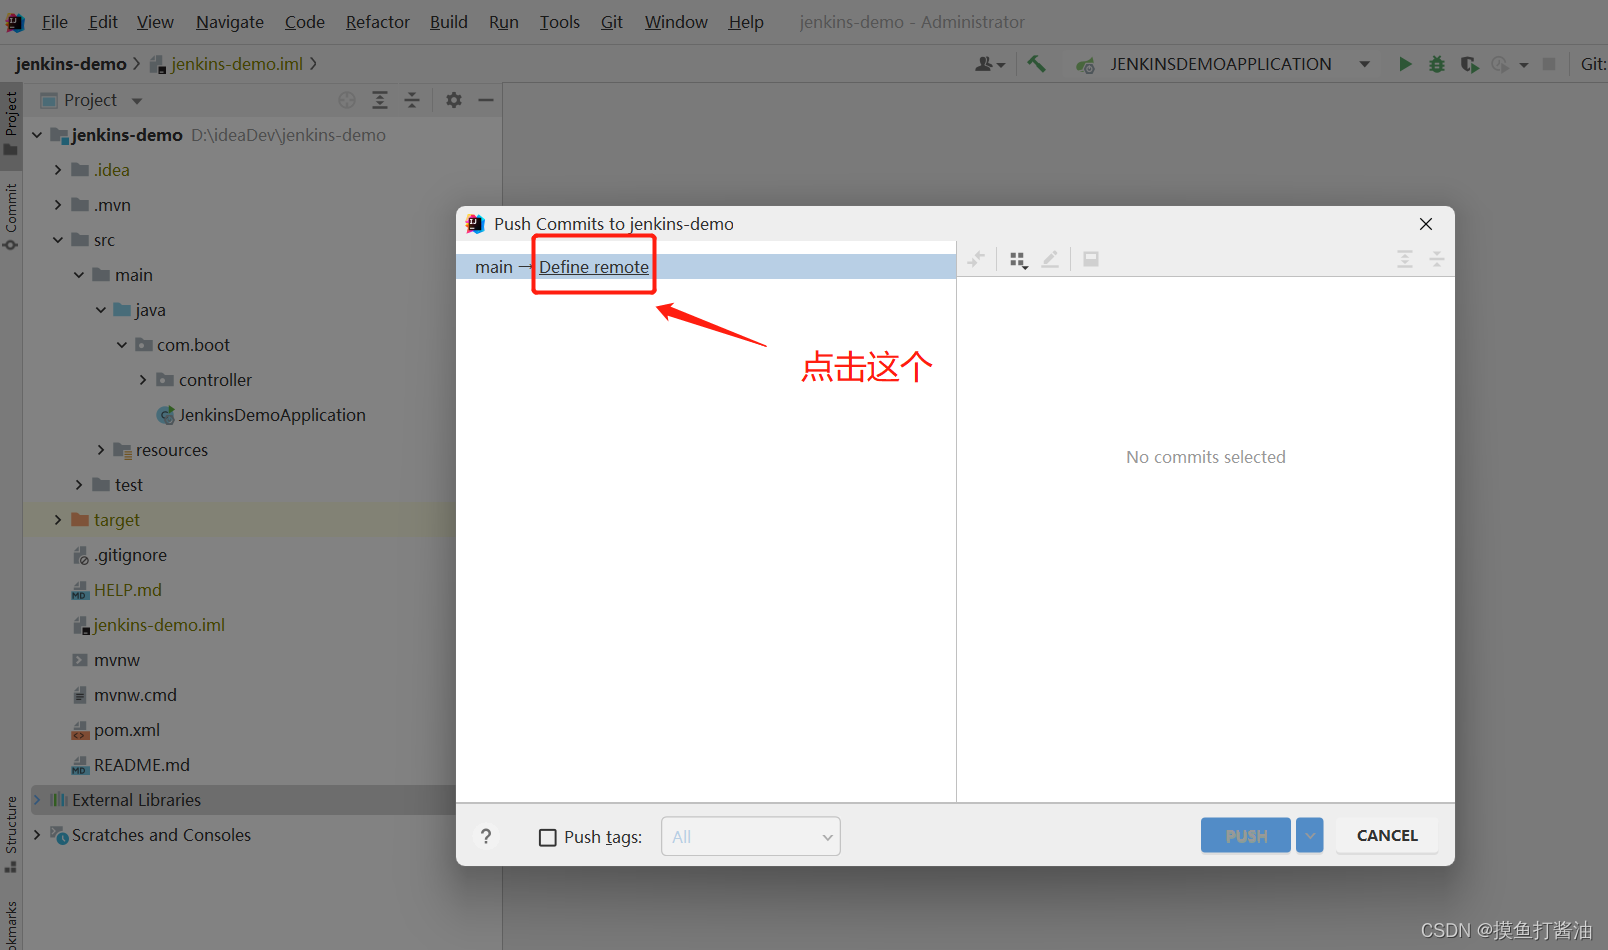Expand the controller package

[x=143, y=380]
